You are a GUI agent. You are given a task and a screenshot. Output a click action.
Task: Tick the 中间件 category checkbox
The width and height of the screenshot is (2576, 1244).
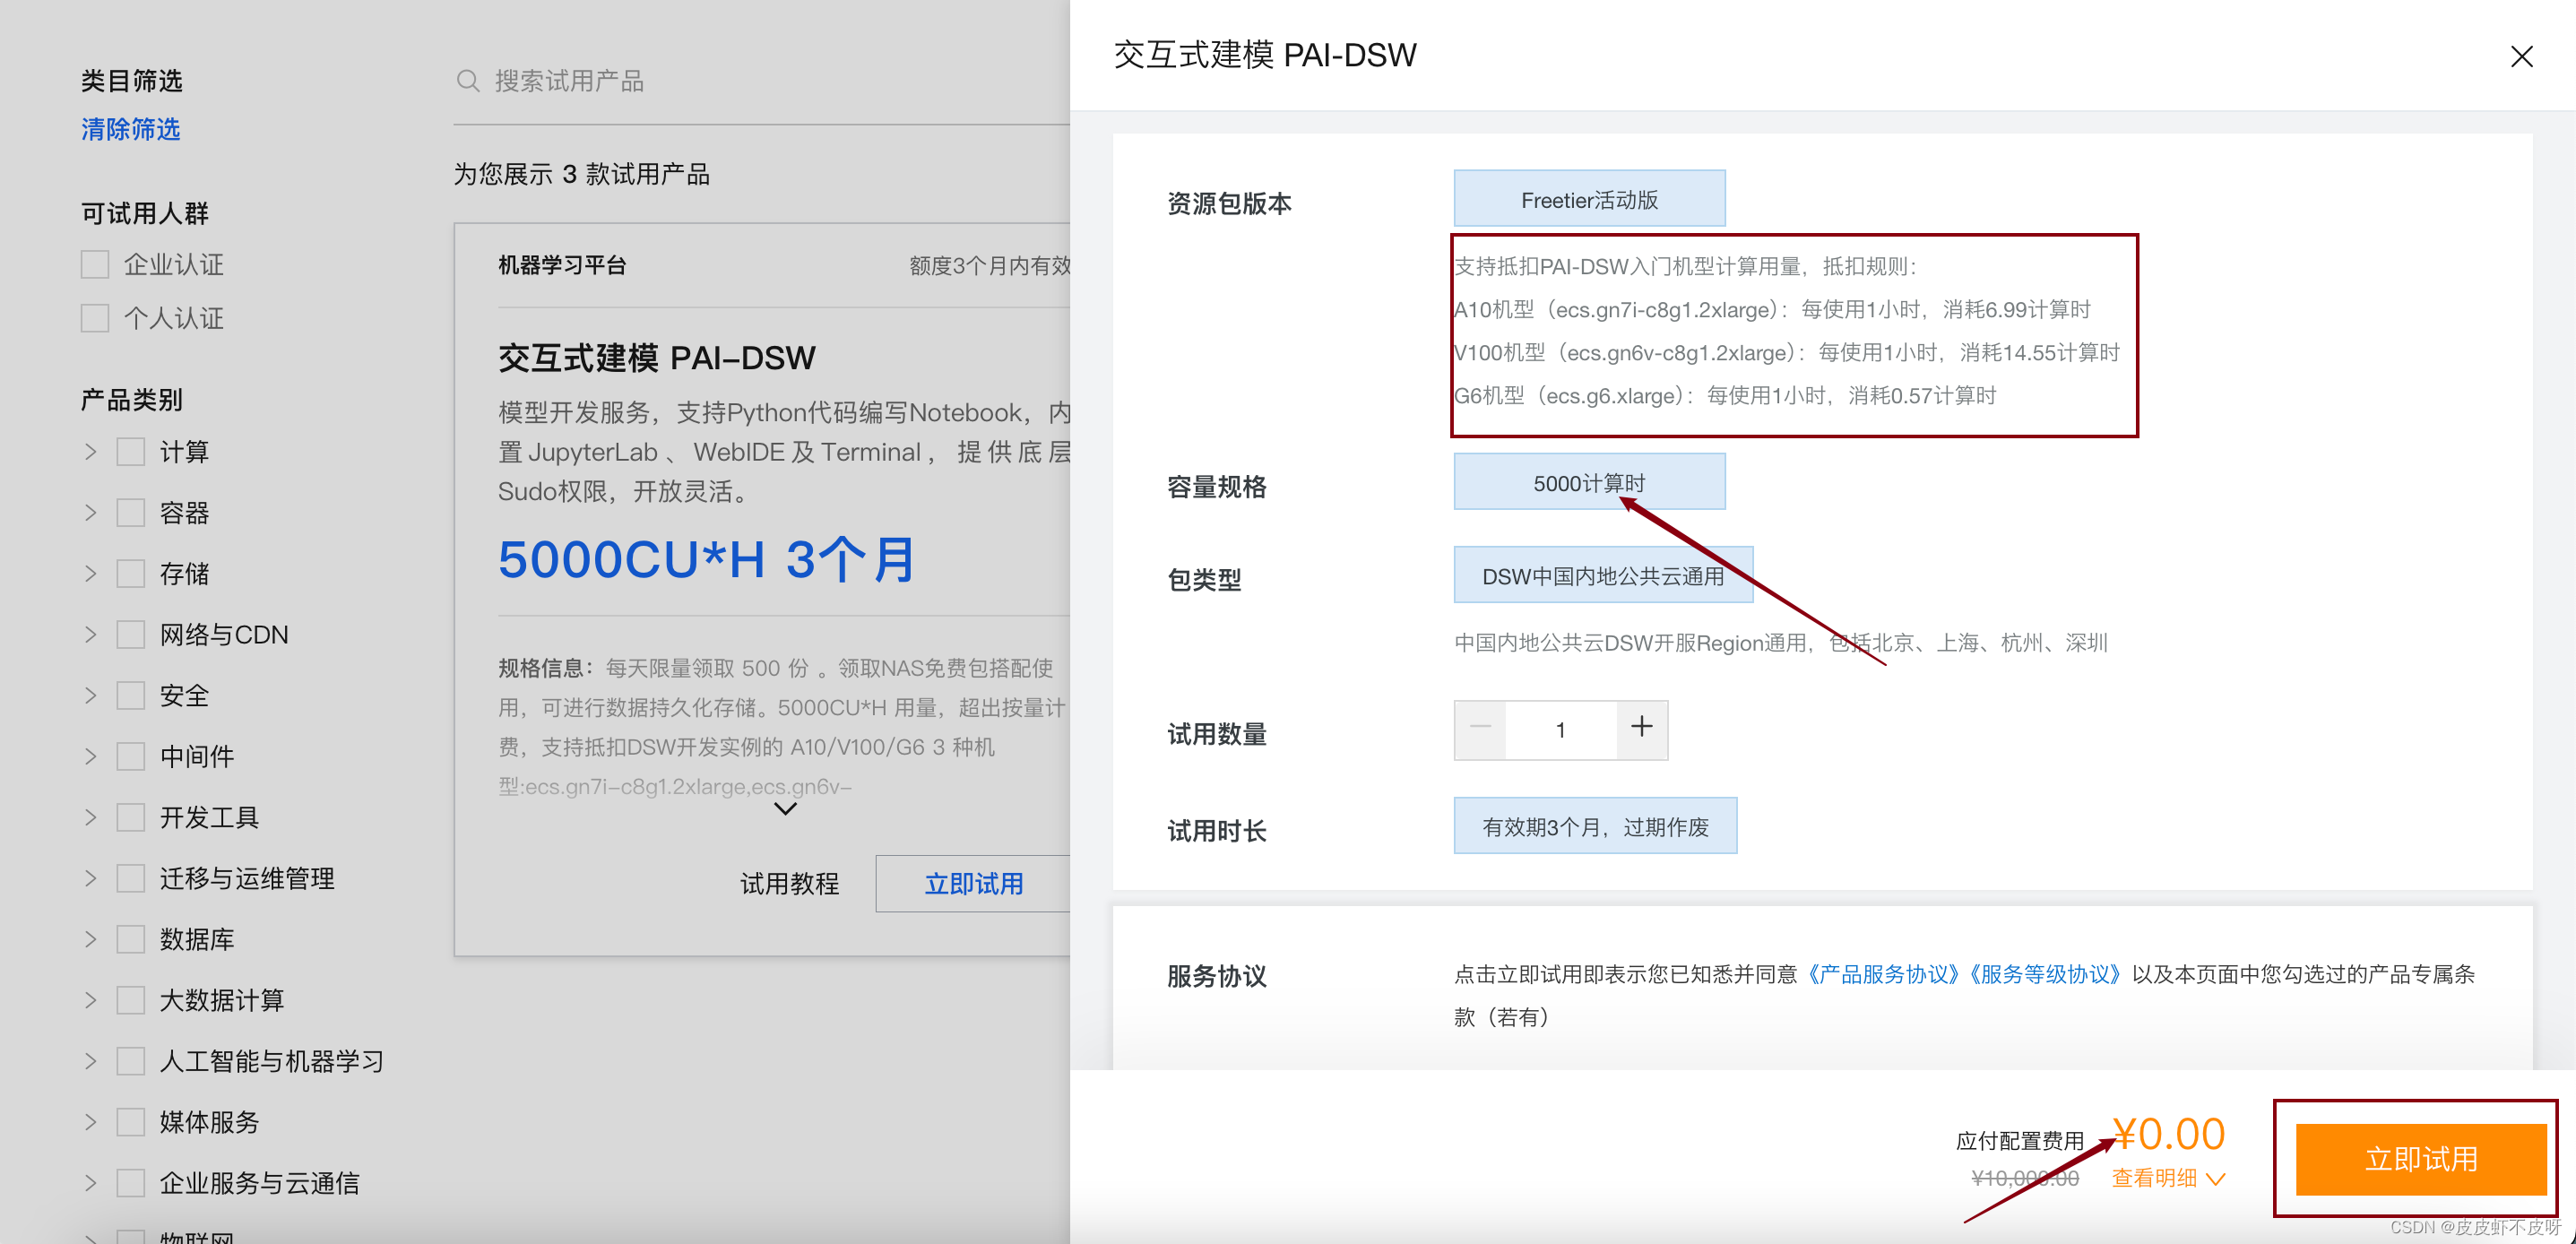click(x=131, y=757)
